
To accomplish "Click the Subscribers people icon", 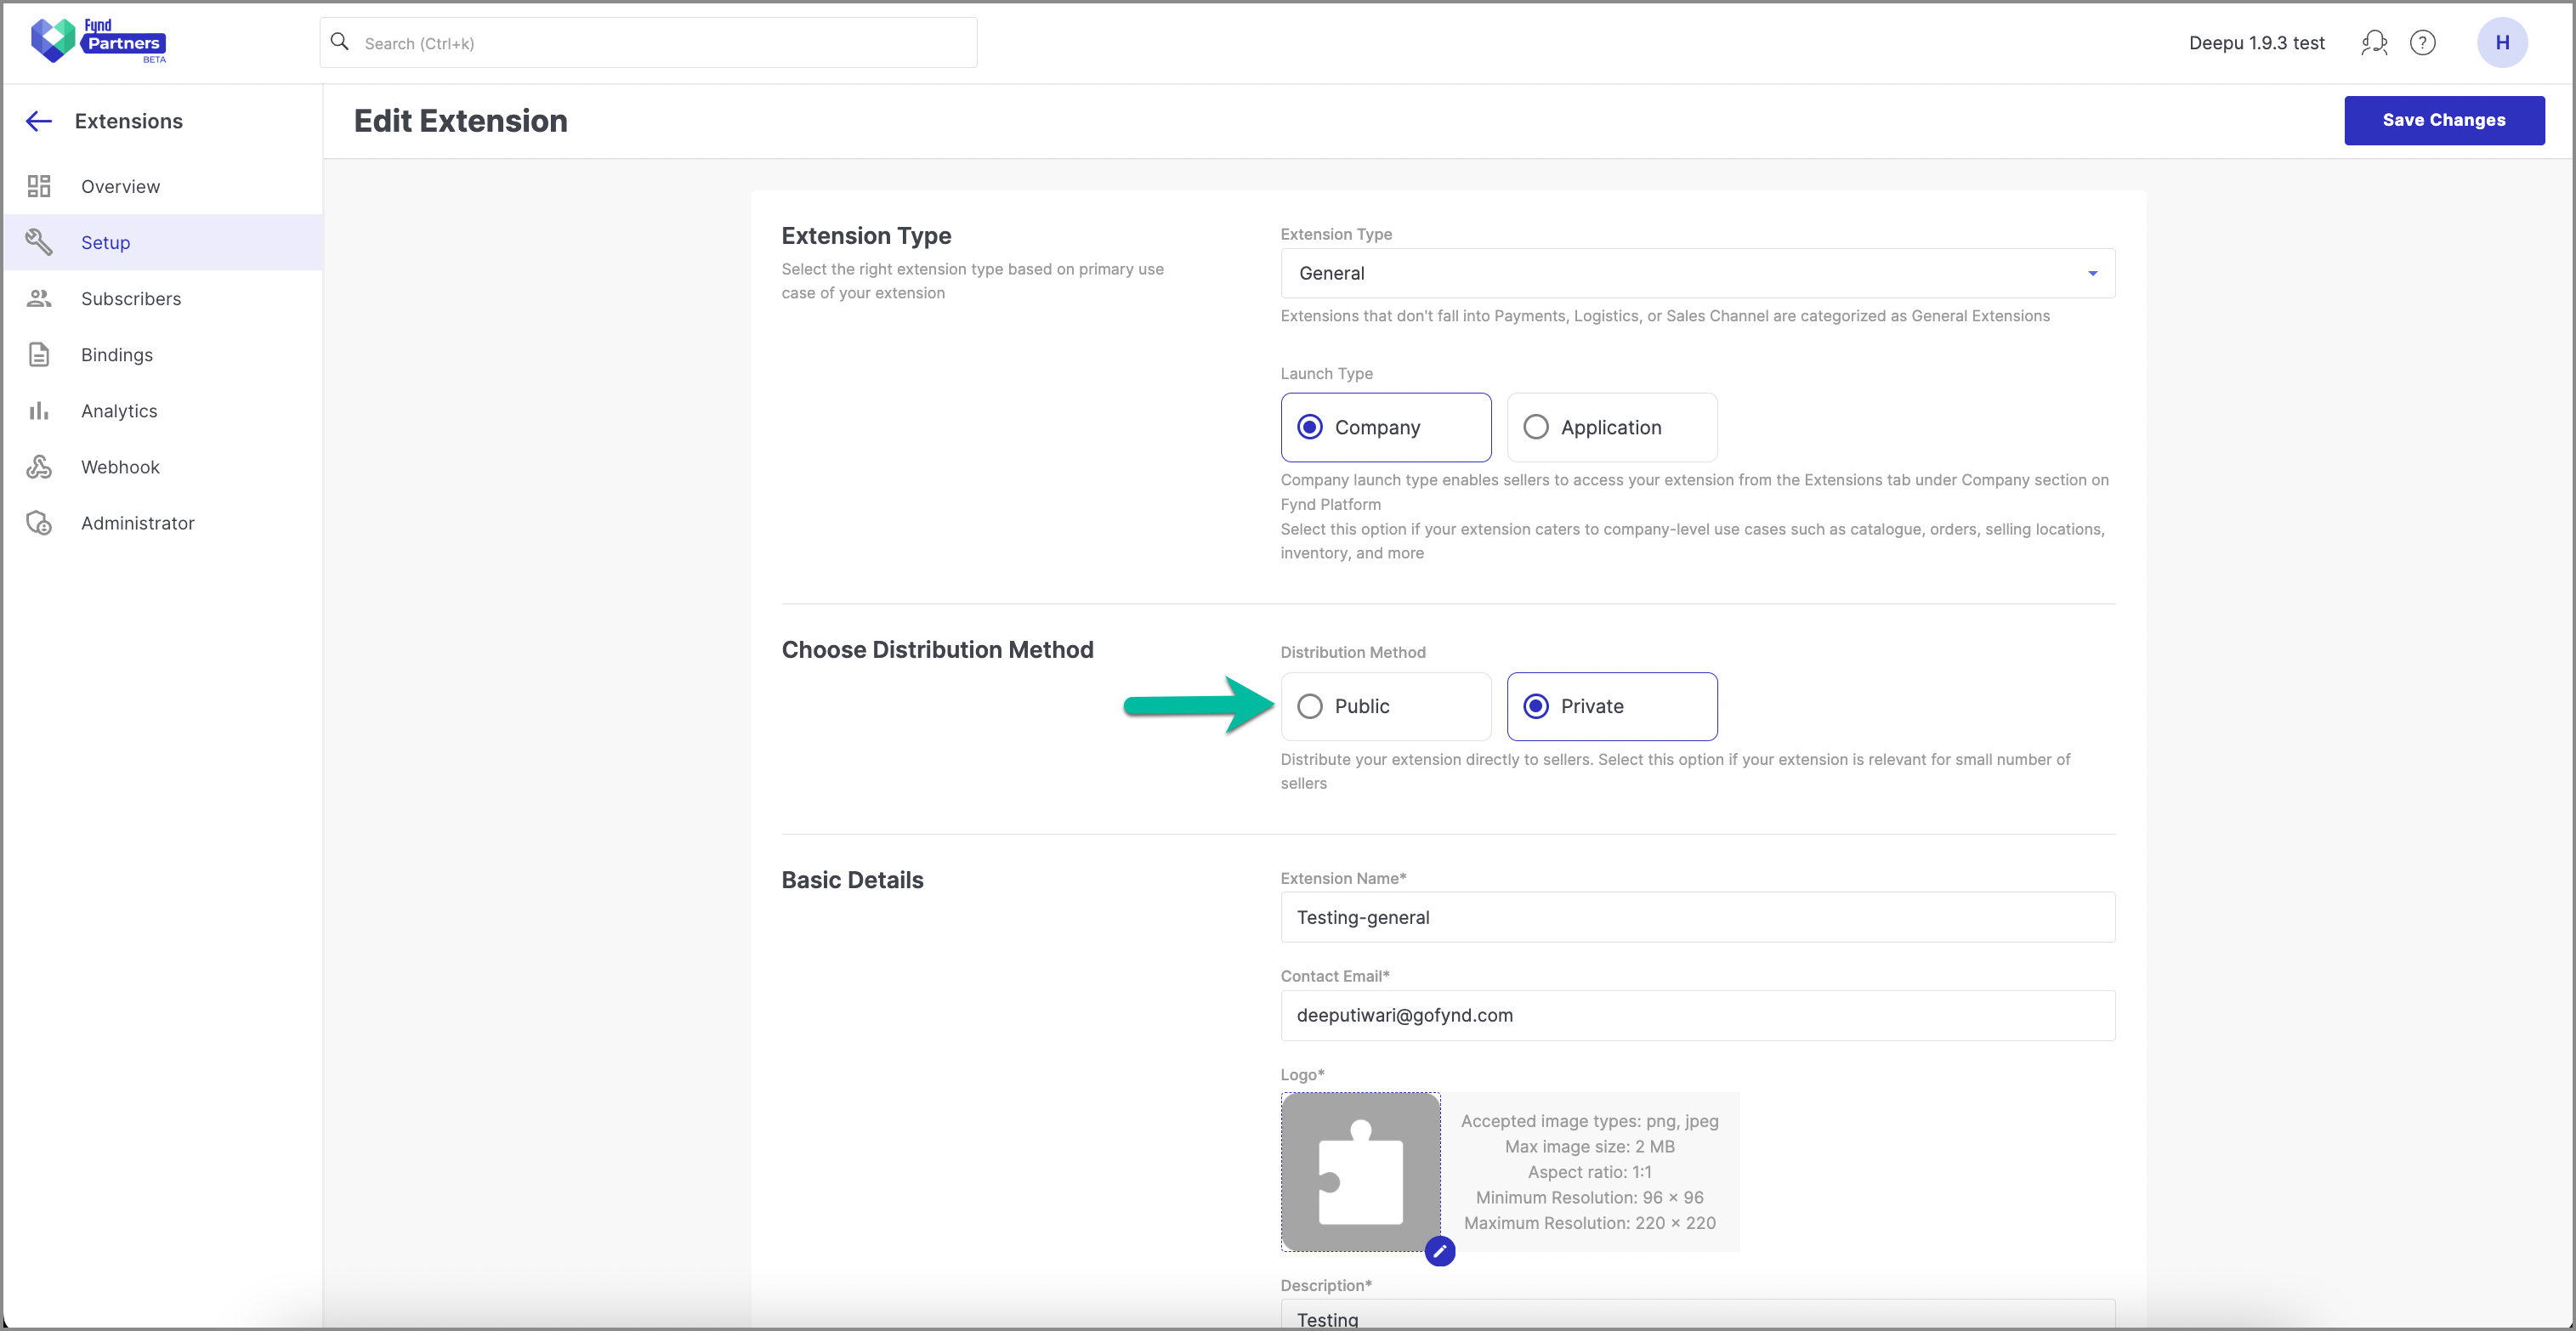I will coord(39,298).
